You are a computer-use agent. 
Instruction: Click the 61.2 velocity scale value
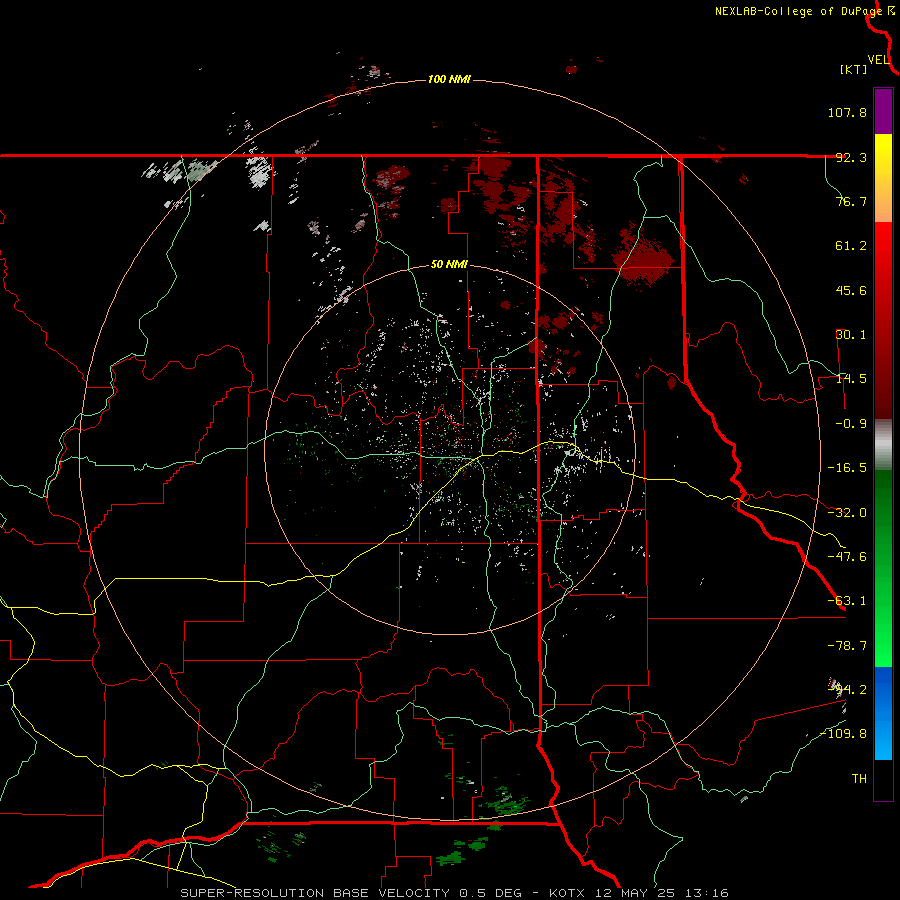(851, 246)
